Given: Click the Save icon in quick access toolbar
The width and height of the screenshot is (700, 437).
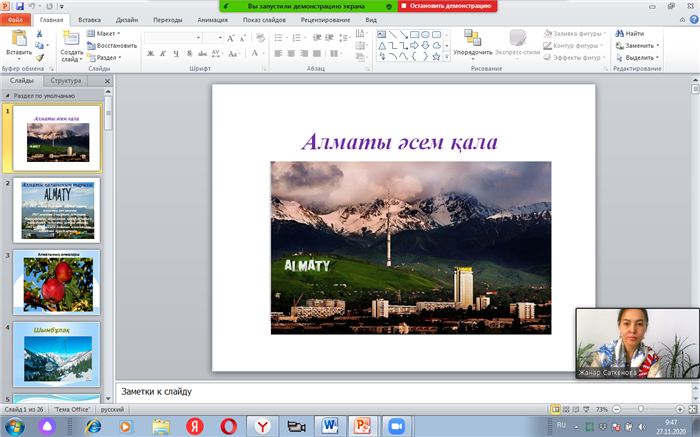Looking at the screenshot, I should click(x=19, y=6).
